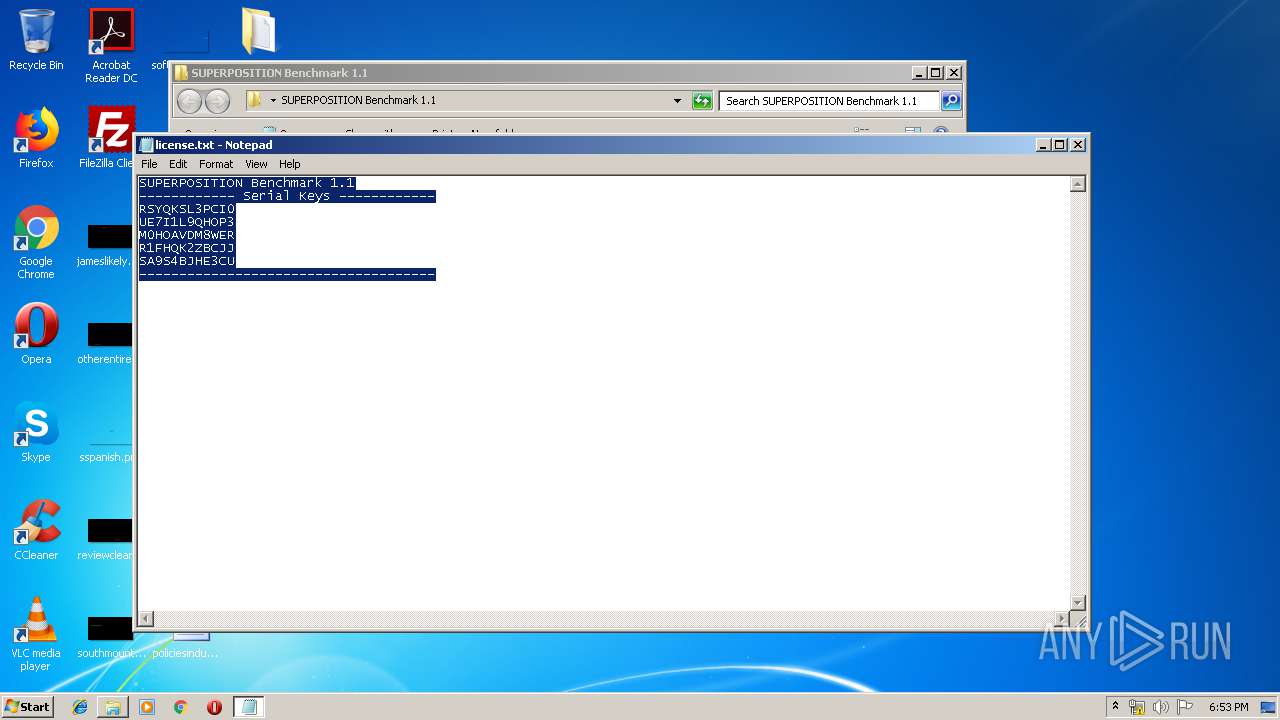1280x720 pixels.
Task: Open Windows Media Player in taskbar
Action: 147,707
